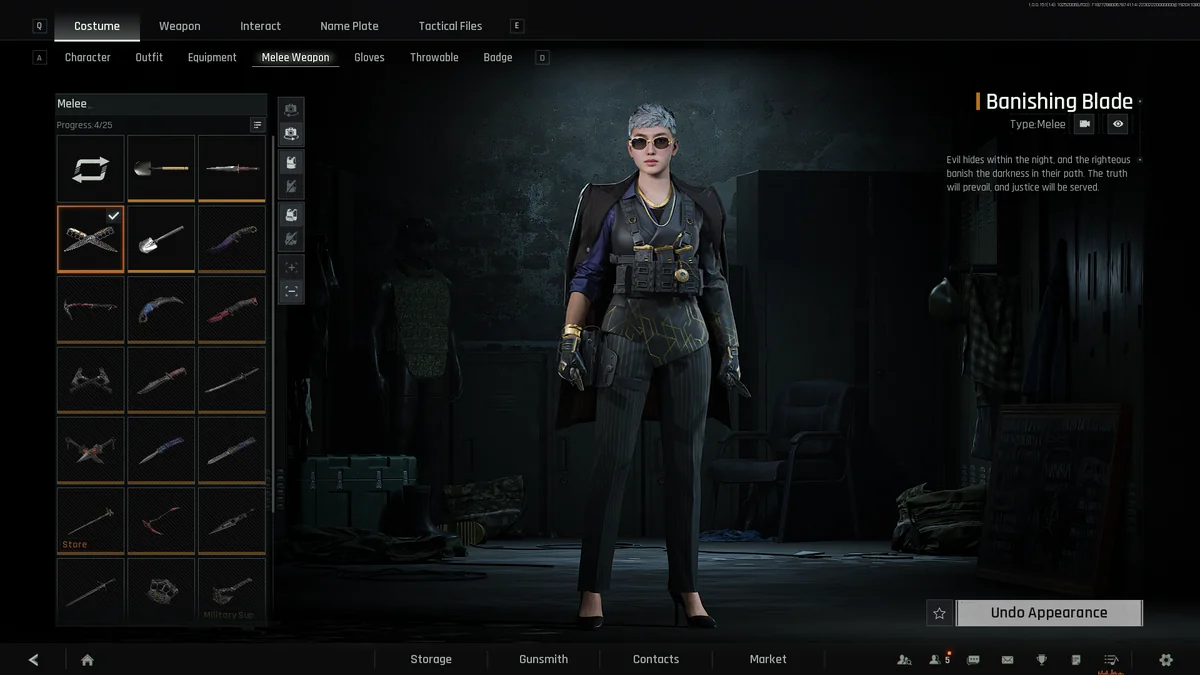
Task: Click the zoom-in plus icon in preview toolbar
Action: point(291,268)
